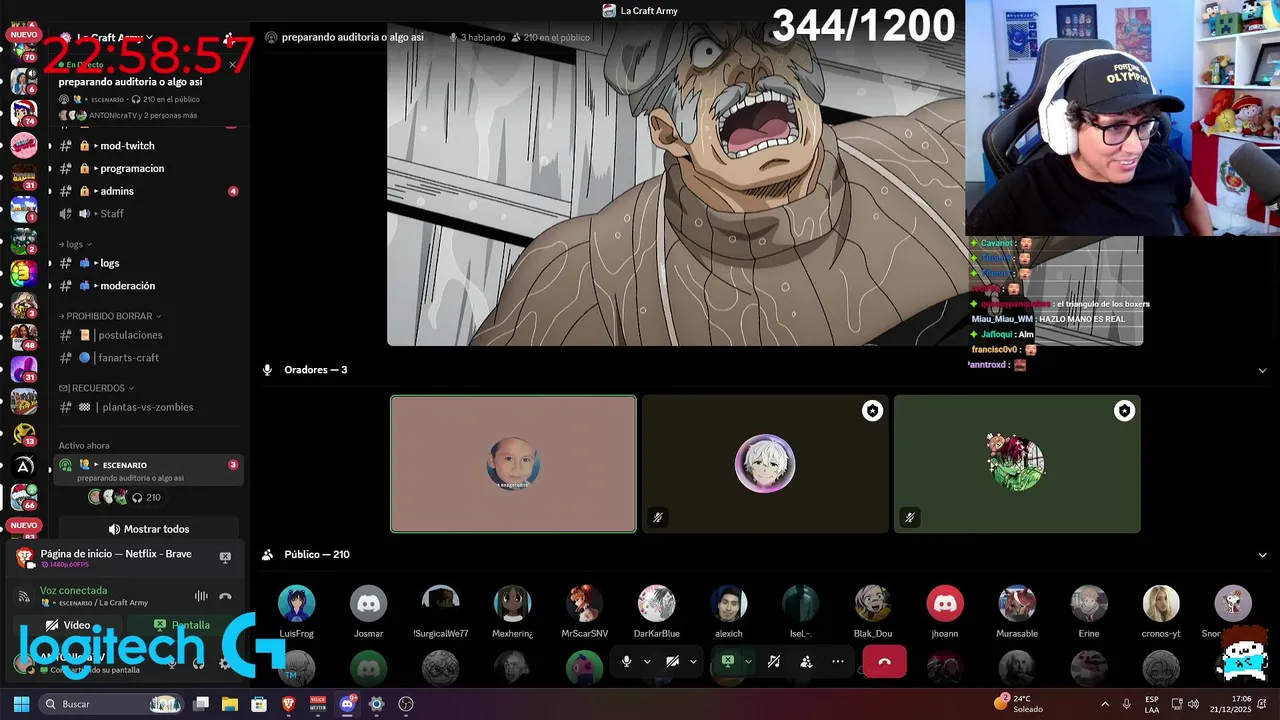Stop streaming icon next to Netflix - Brave

[225, 558]
